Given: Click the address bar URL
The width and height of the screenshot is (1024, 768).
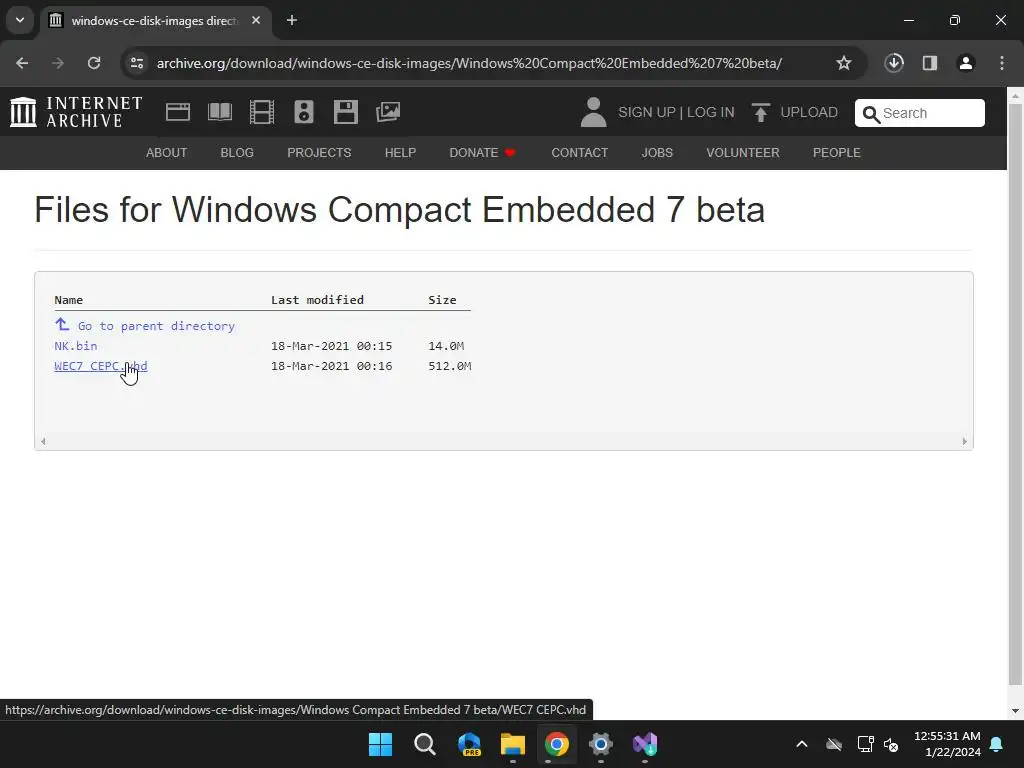Looking at the screenshot, I should (x=469, y=63).
